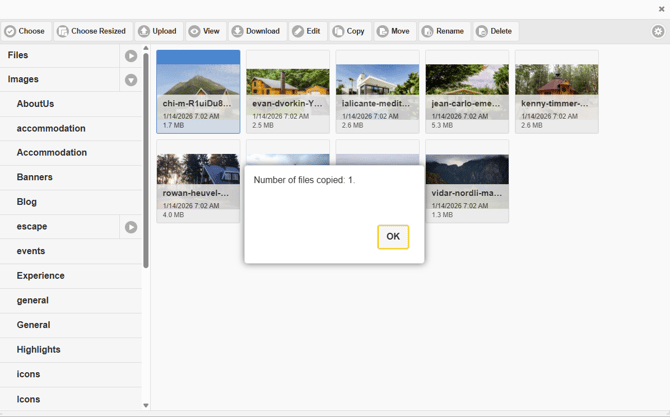Click the Rename toolbar button

pyautogui.click(x=444, y=31)
